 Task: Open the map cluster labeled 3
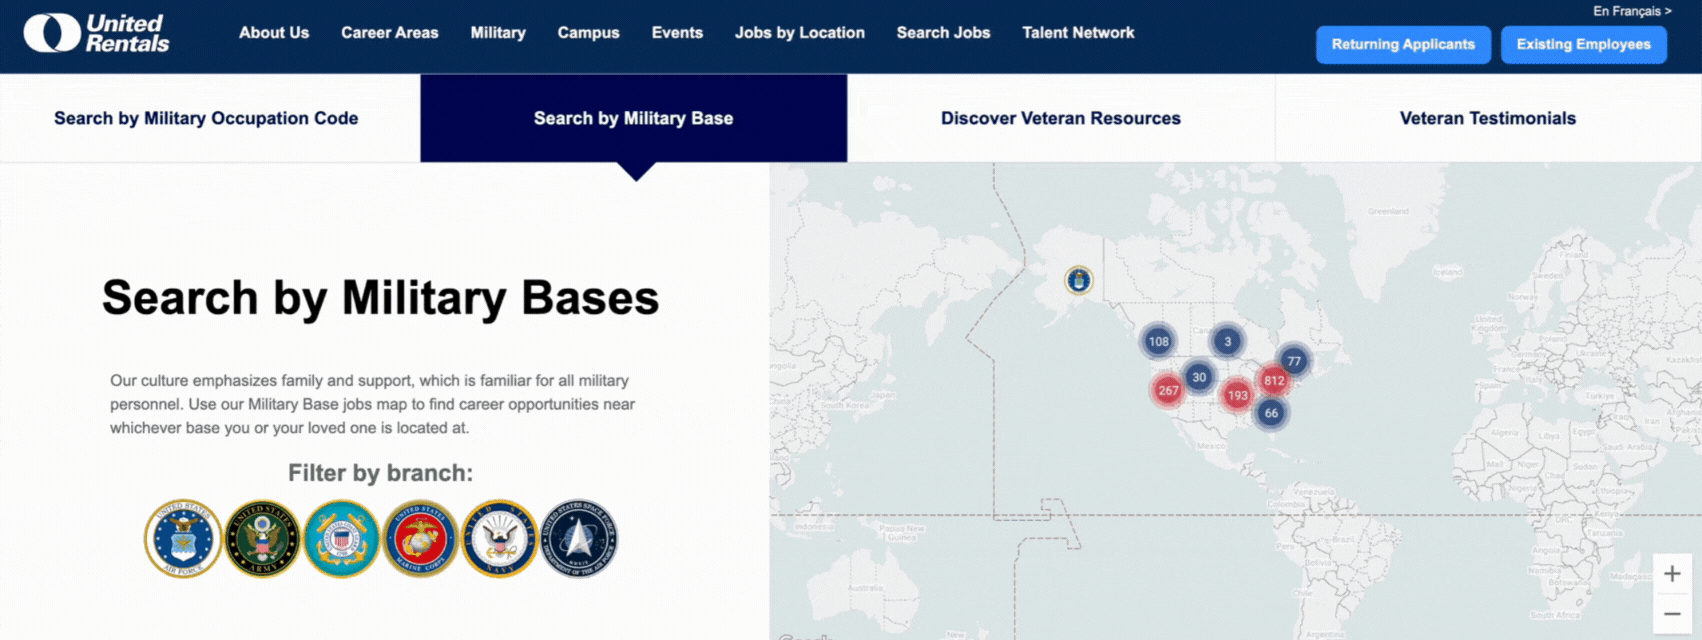click(1227, 341)
